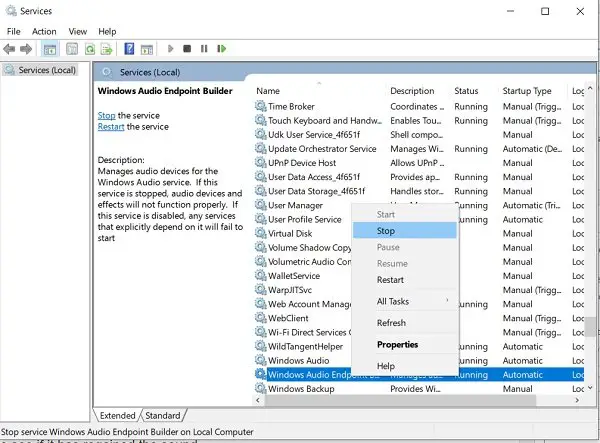Viewport: 600px width, 443px height.
Task: Sort by the Name column header
Action: 268,91
